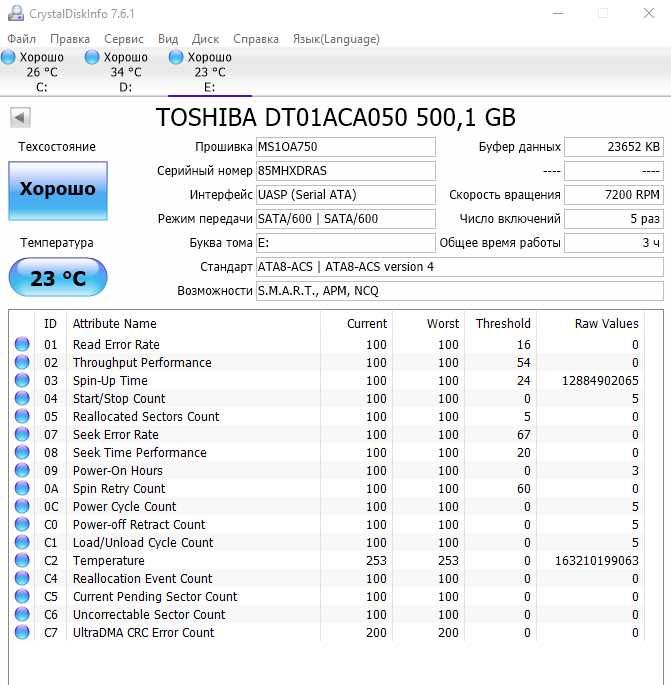The image size is (671, 685).
Task: Click the Threshold column header
Action: click(501, 324)
